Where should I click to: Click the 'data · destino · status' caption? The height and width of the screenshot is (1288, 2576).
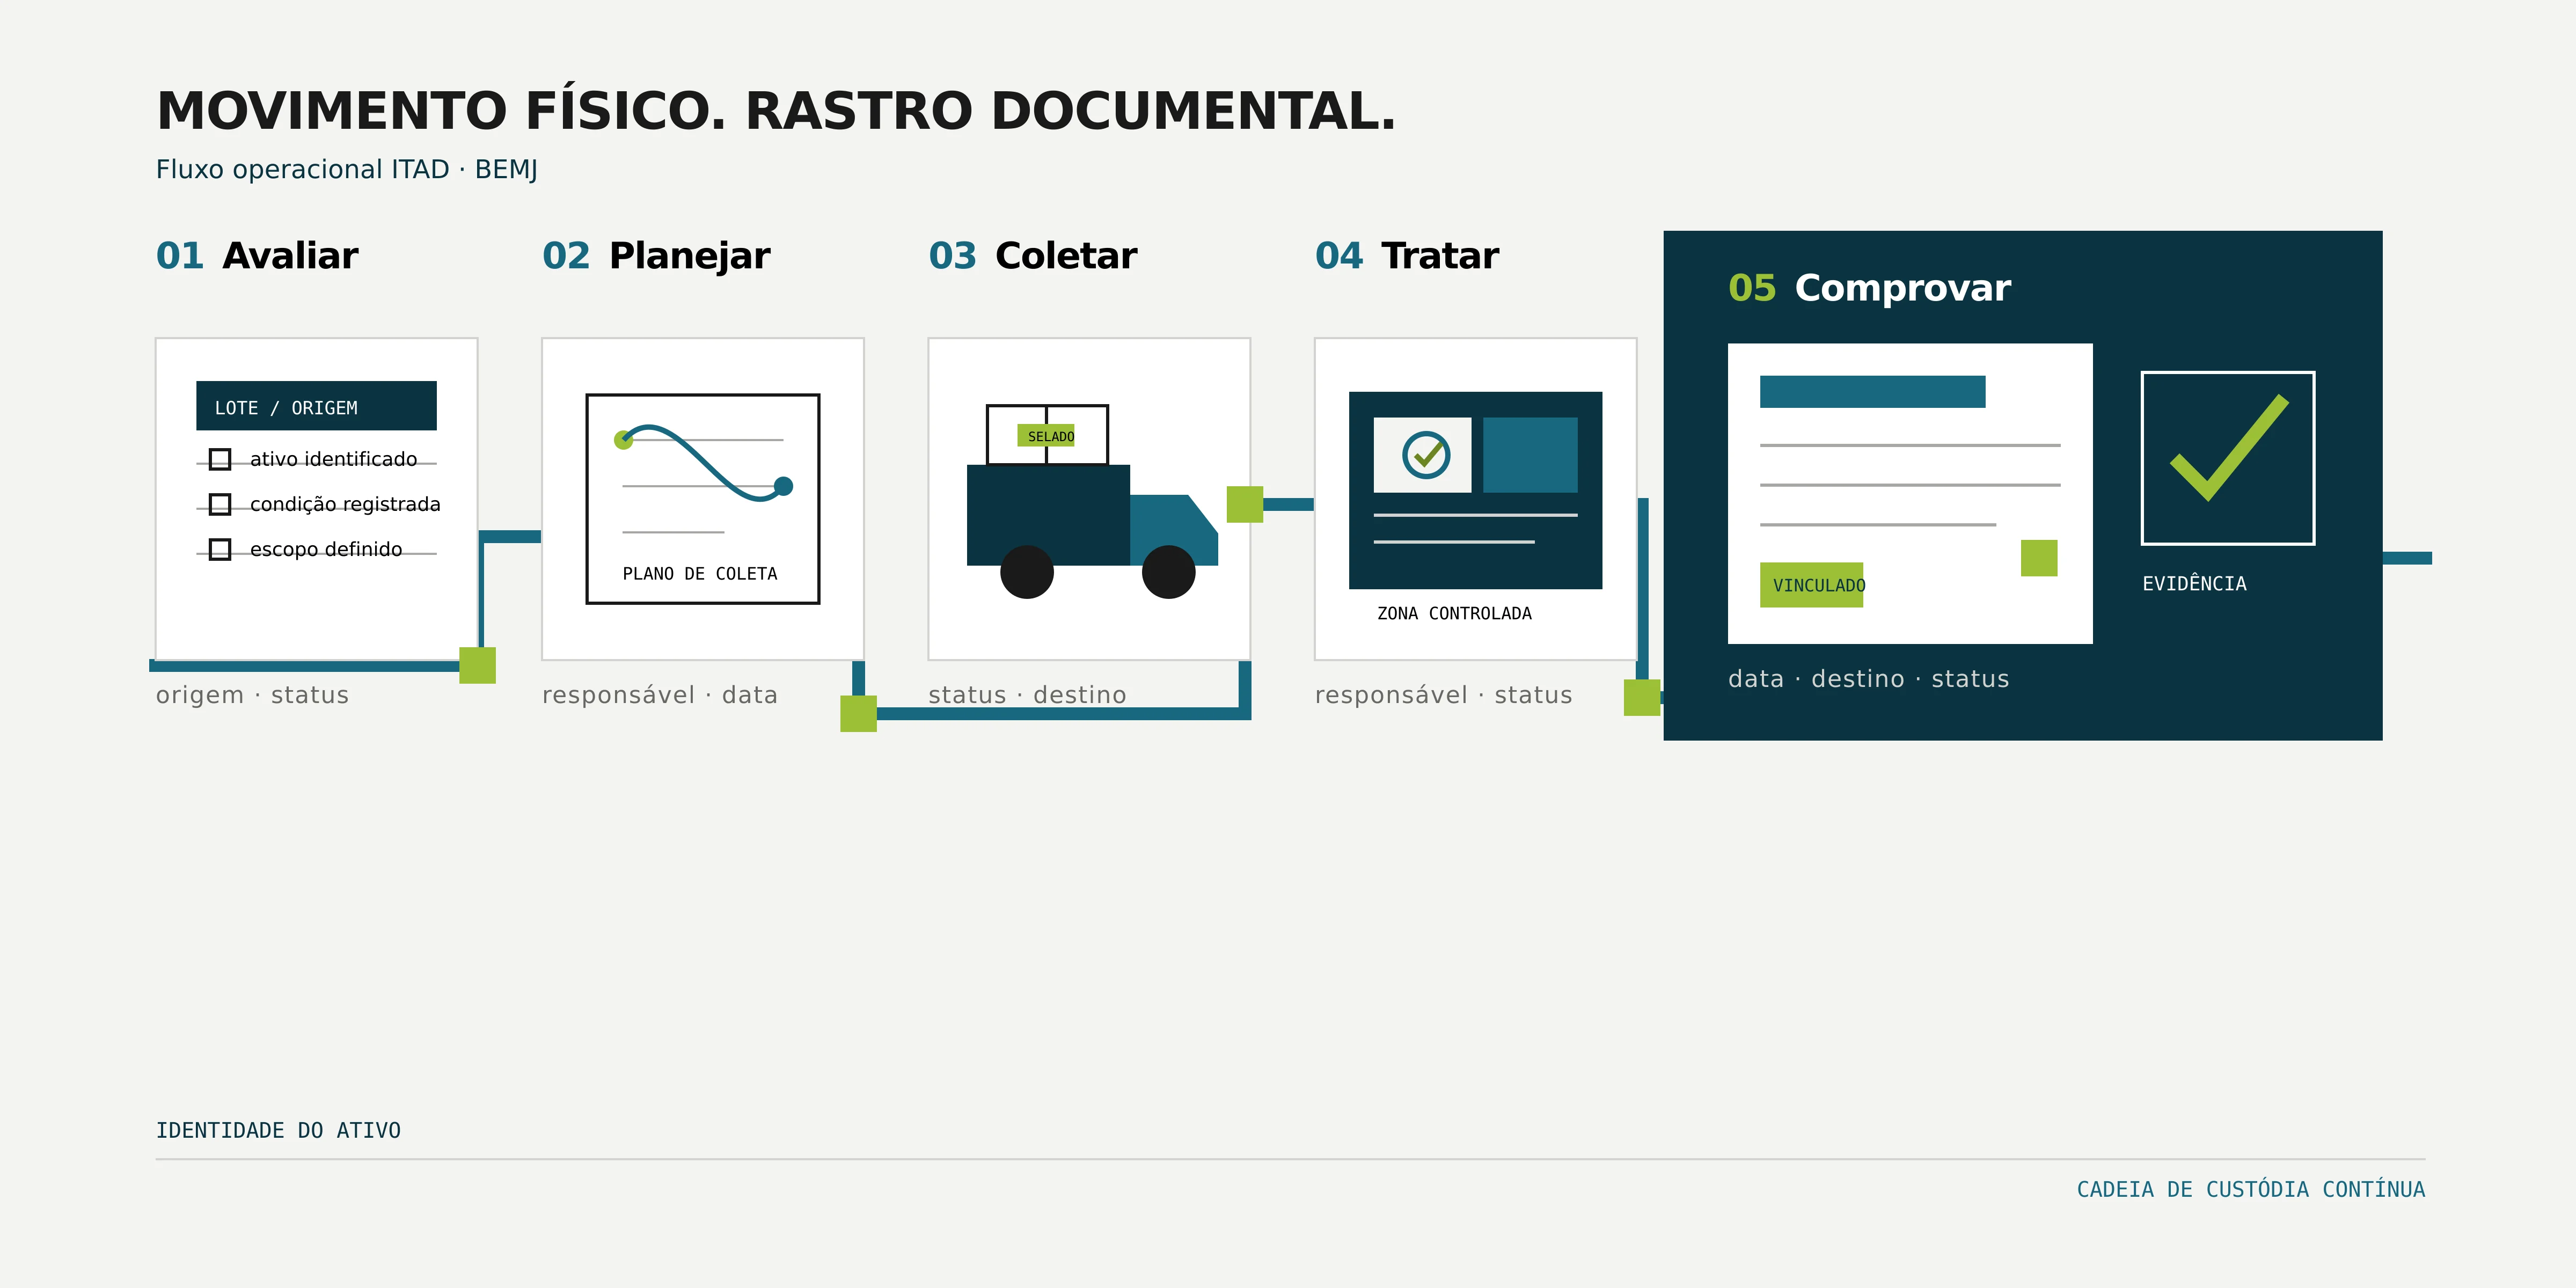pyautogui.click(x=1868, y=679)
